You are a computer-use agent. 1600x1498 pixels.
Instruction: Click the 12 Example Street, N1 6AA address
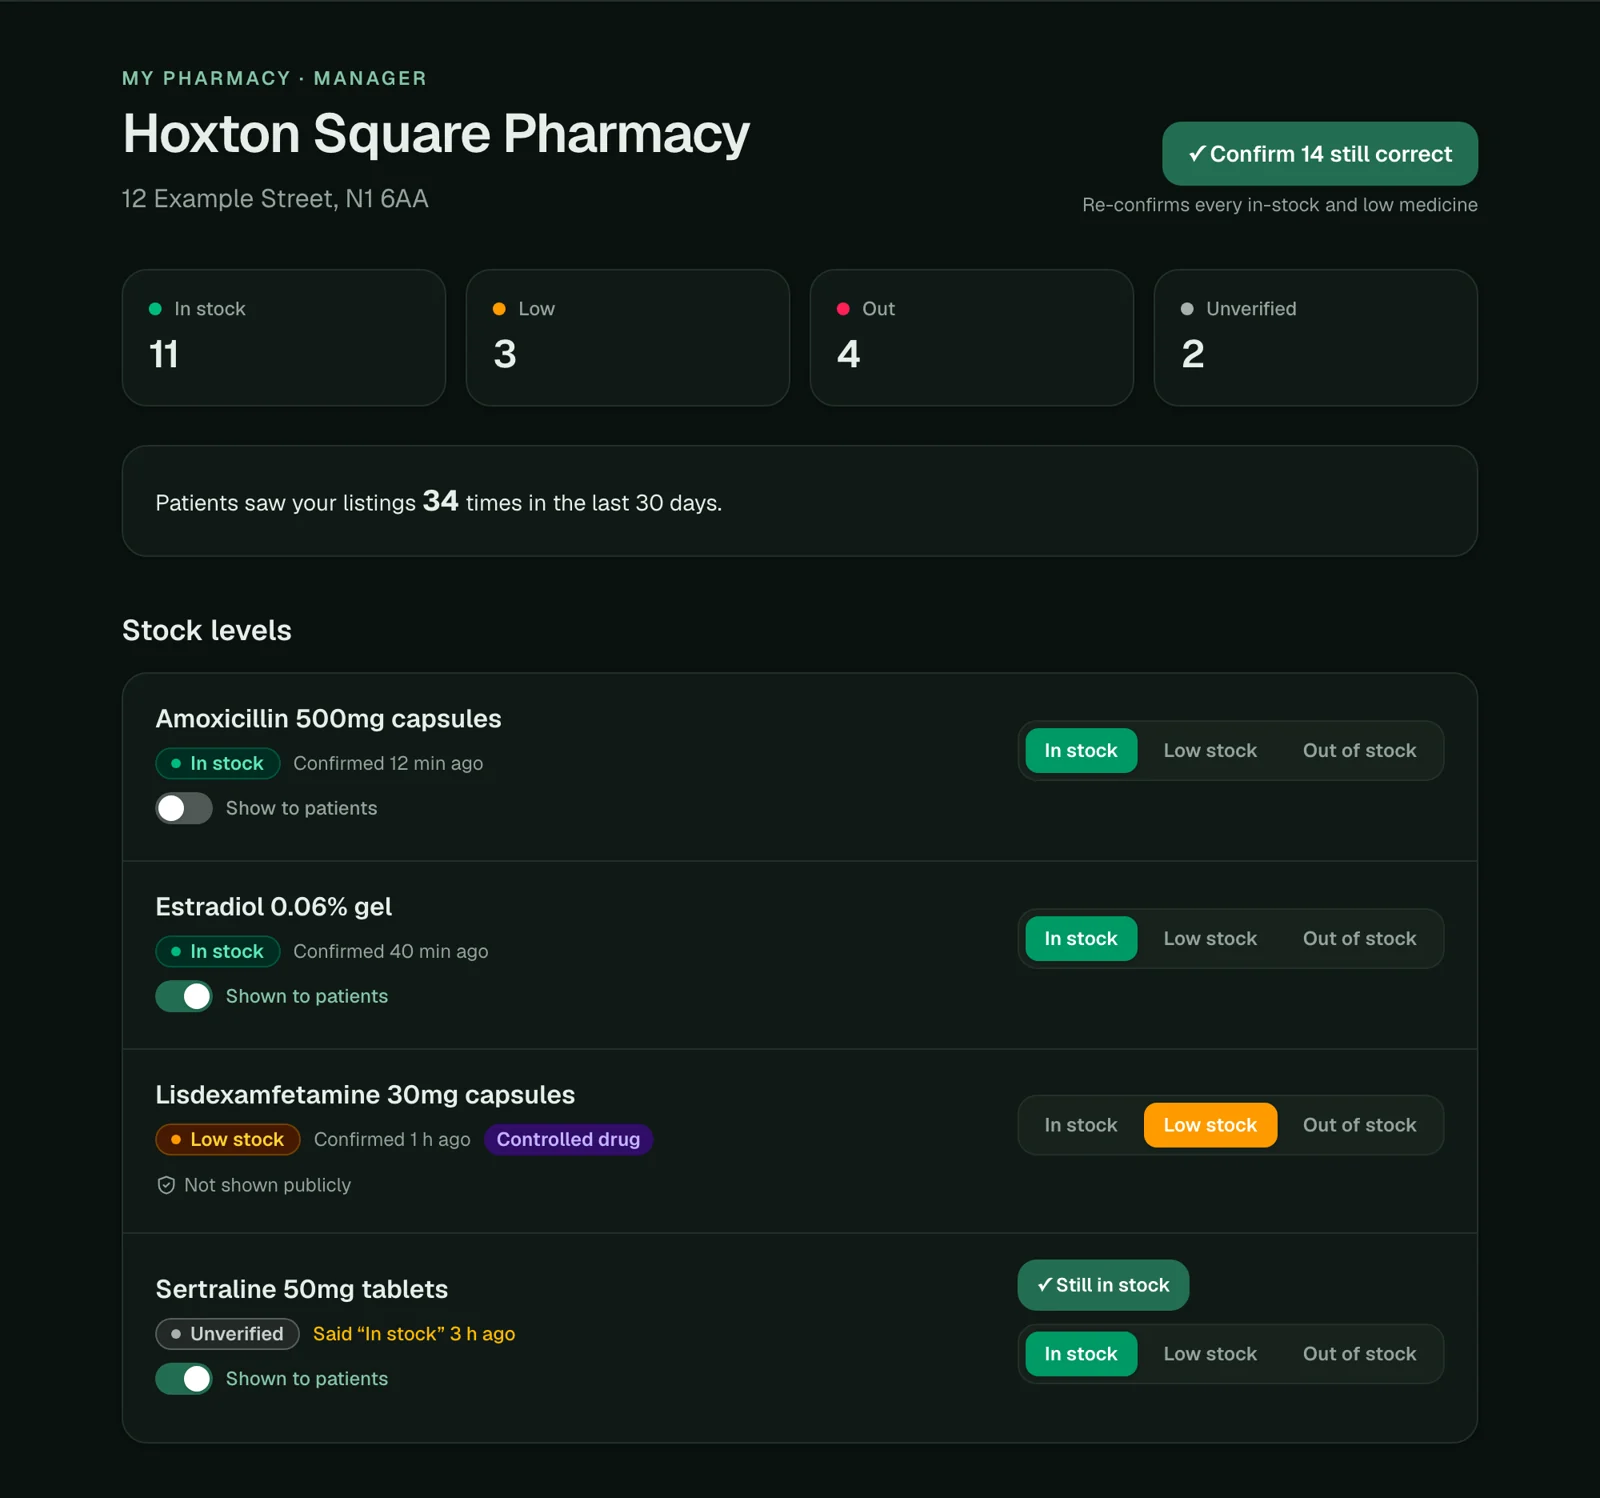pos(275,199)
